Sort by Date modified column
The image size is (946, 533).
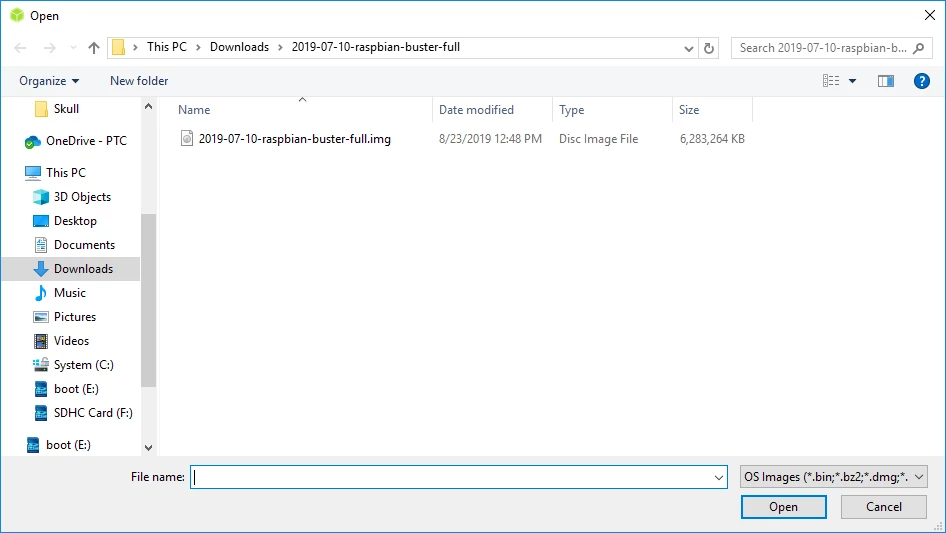tap(476, 110)
